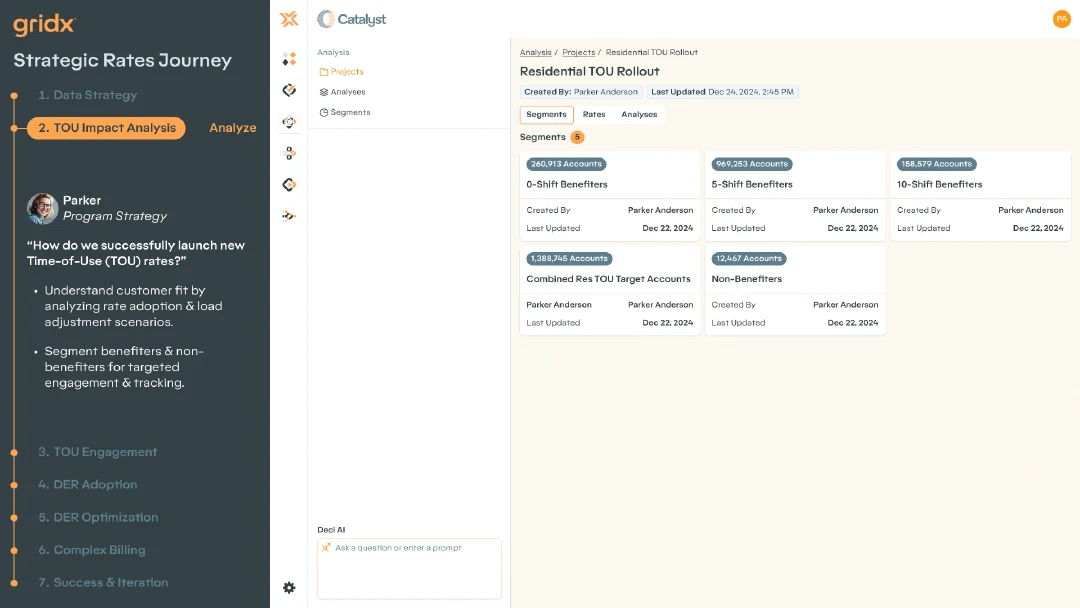
Task: Click the gridx logo
Action: [44, 25]
